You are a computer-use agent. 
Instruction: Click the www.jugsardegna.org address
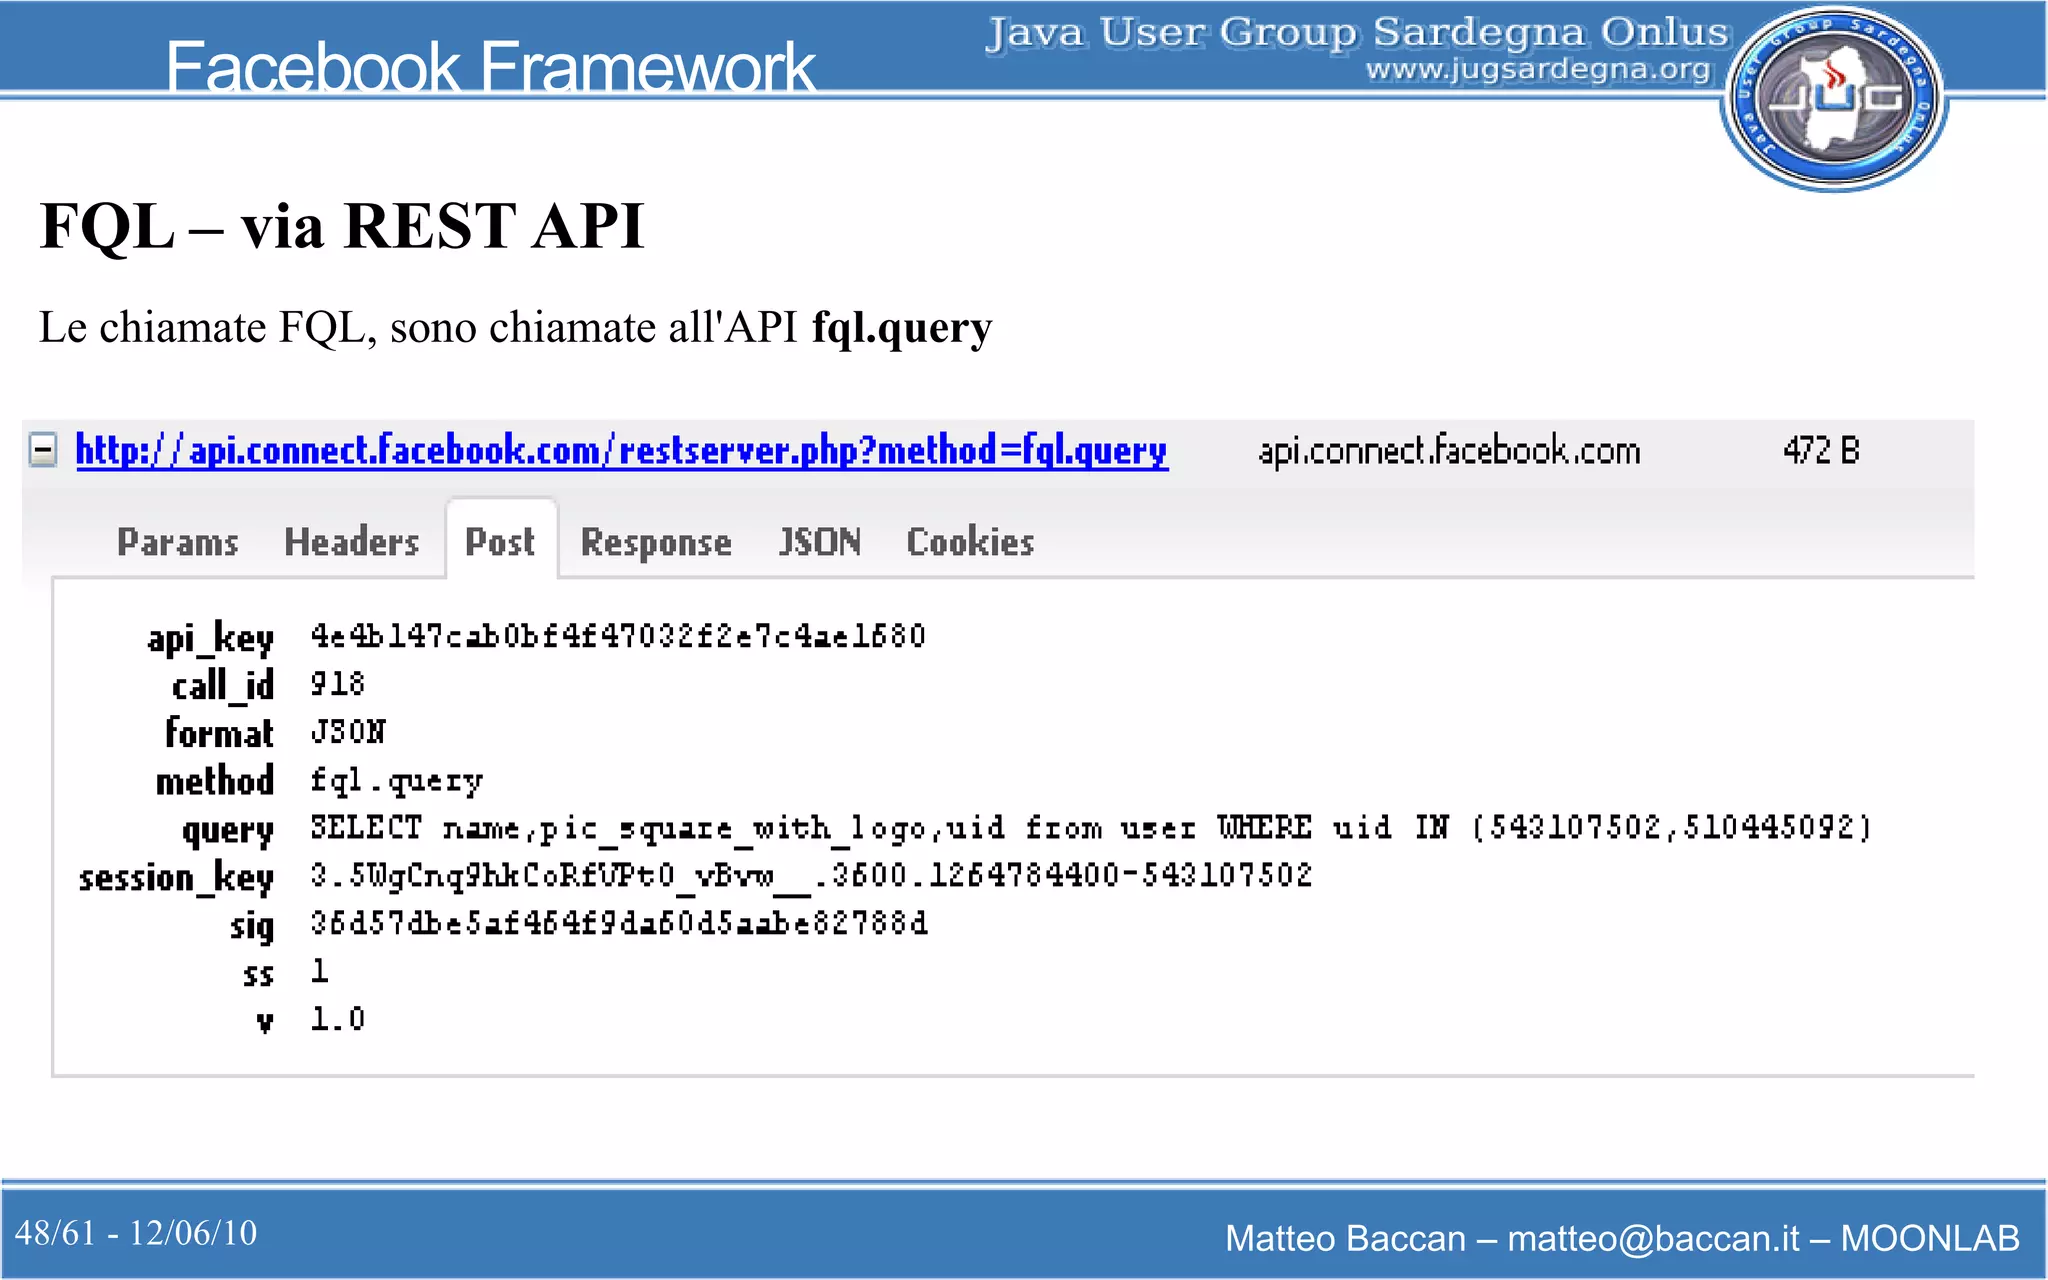(1538, 70)
